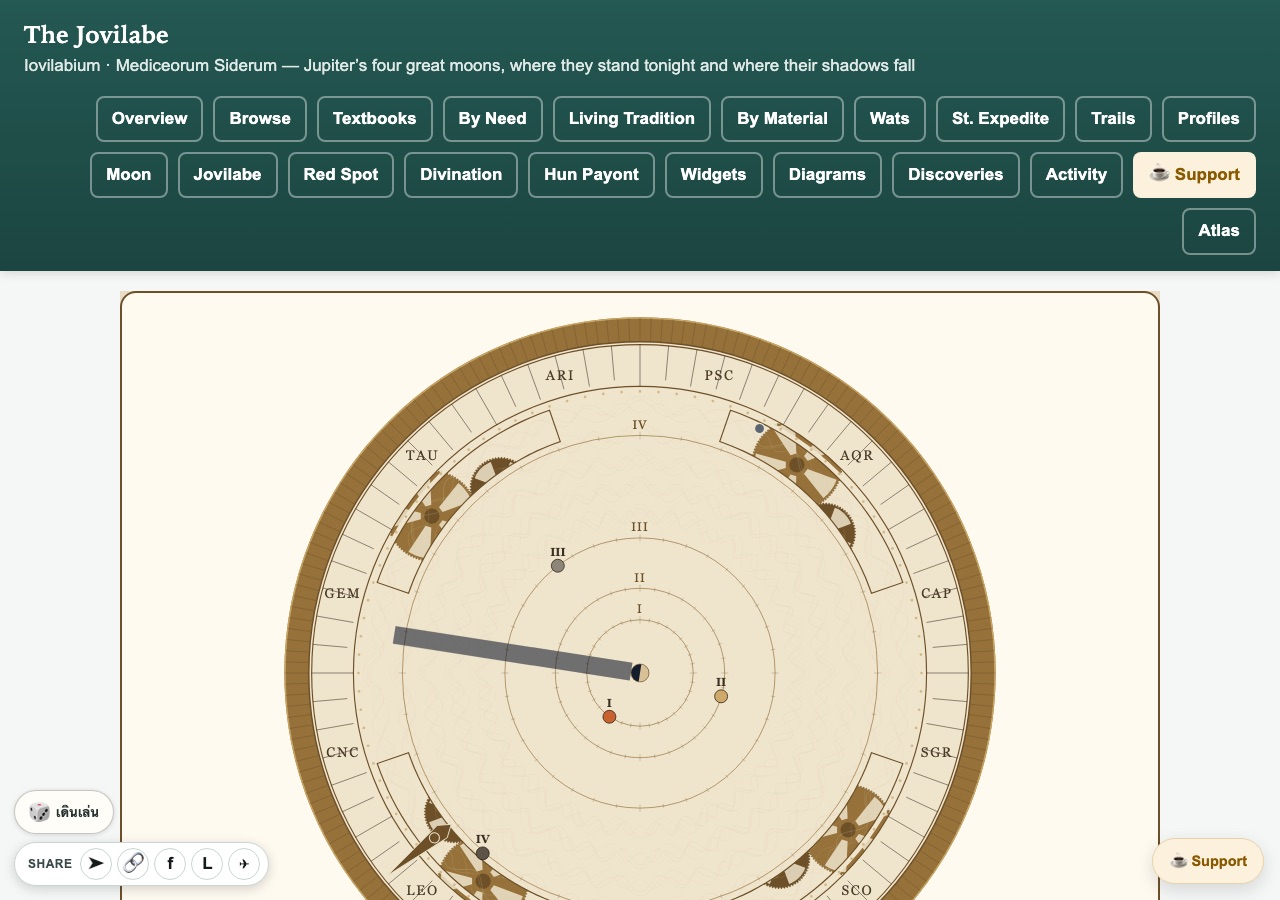Click the dice เดินเล่น random button
This screenshot has height=900, width=1280.
point(64,812)
